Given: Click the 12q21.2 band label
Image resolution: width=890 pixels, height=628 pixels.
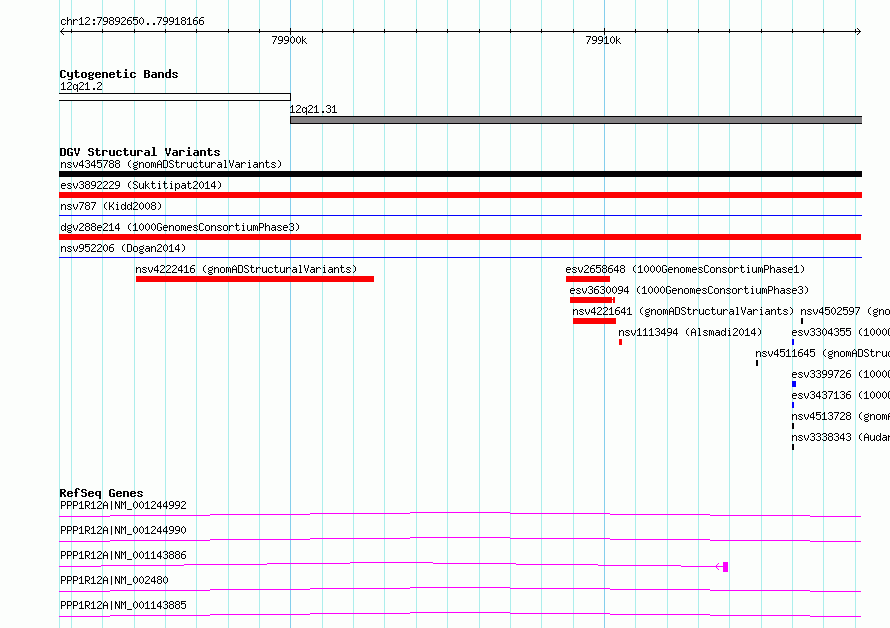Looking at the screenshot, I should point(81,86).
